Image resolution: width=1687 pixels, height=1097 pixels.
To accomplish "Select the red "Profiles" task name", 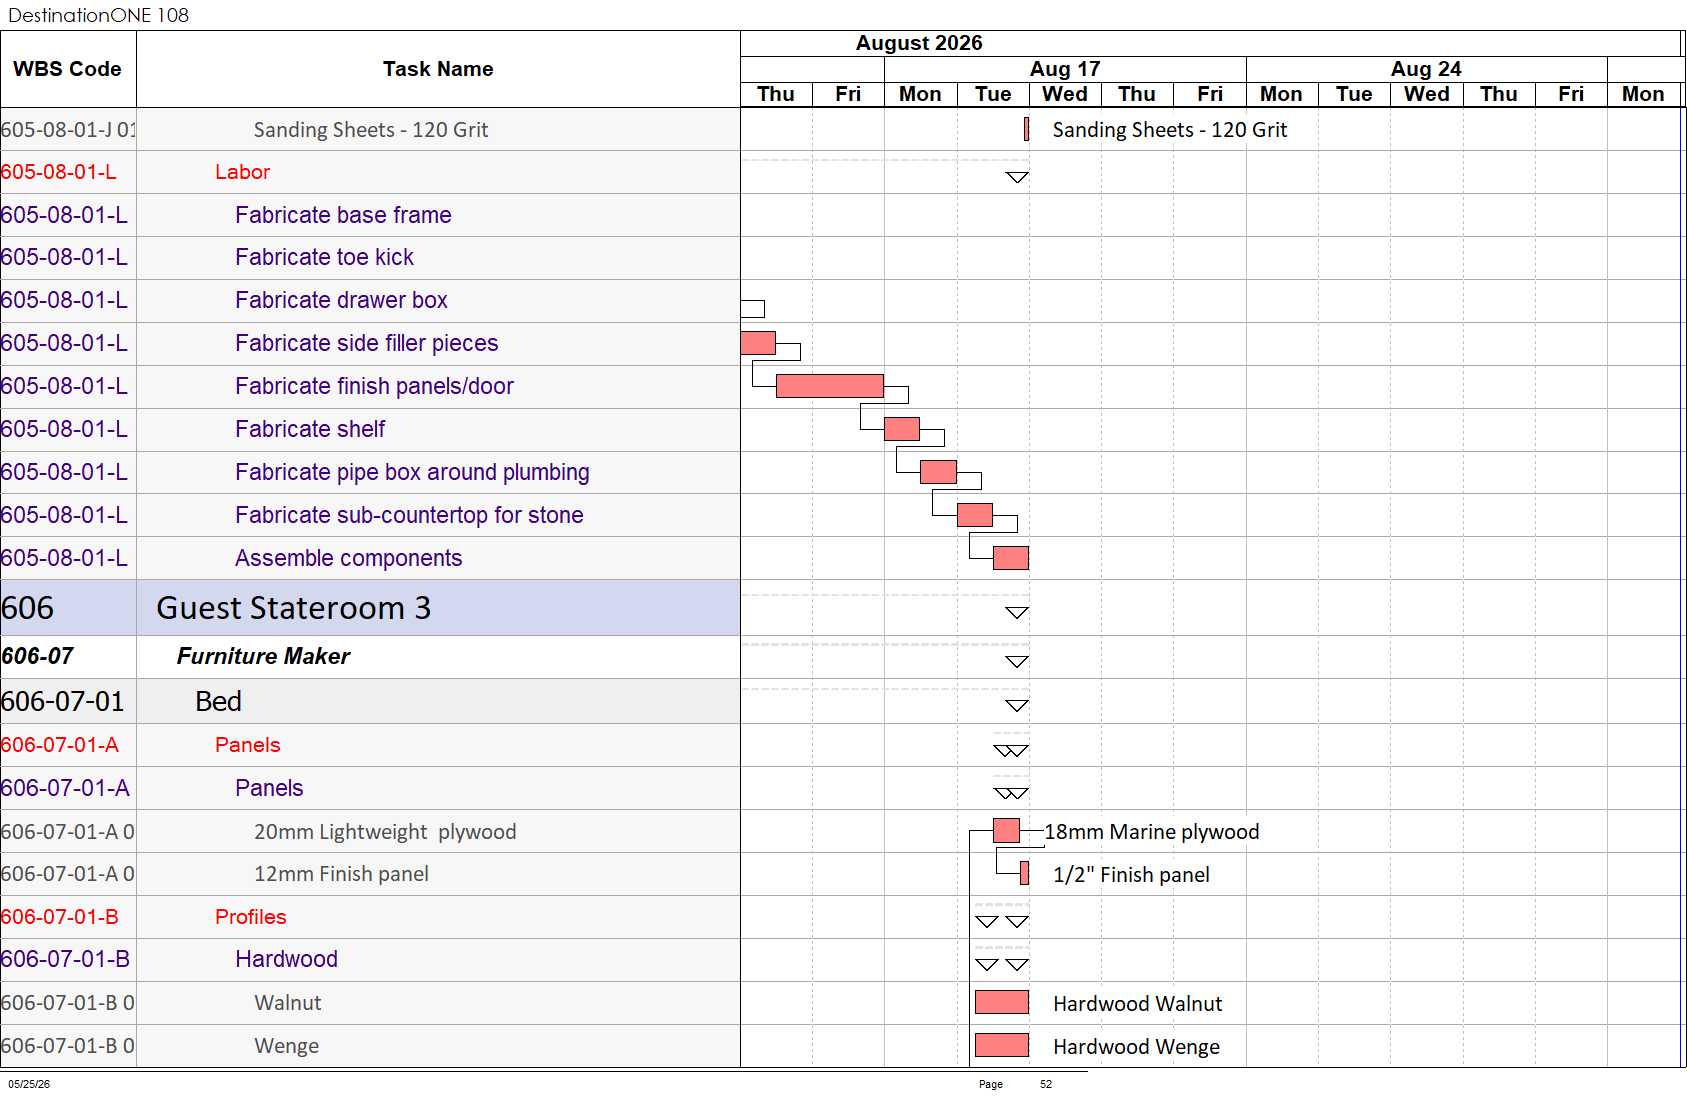I will point(250,917).
